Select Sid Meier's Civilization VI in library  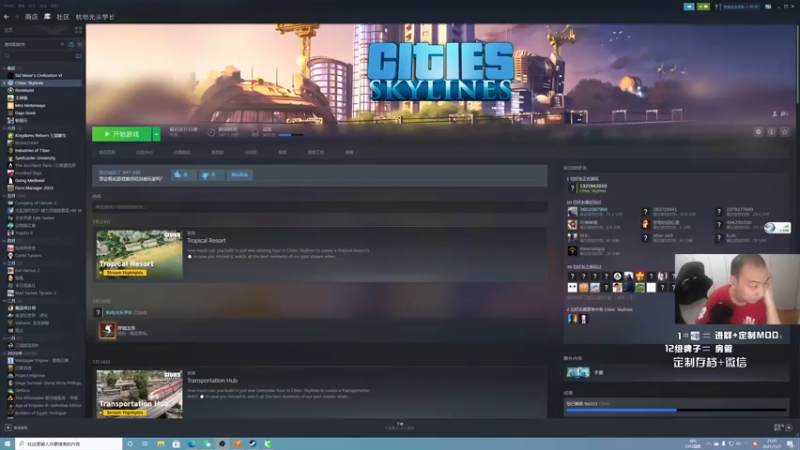point(38,75)
